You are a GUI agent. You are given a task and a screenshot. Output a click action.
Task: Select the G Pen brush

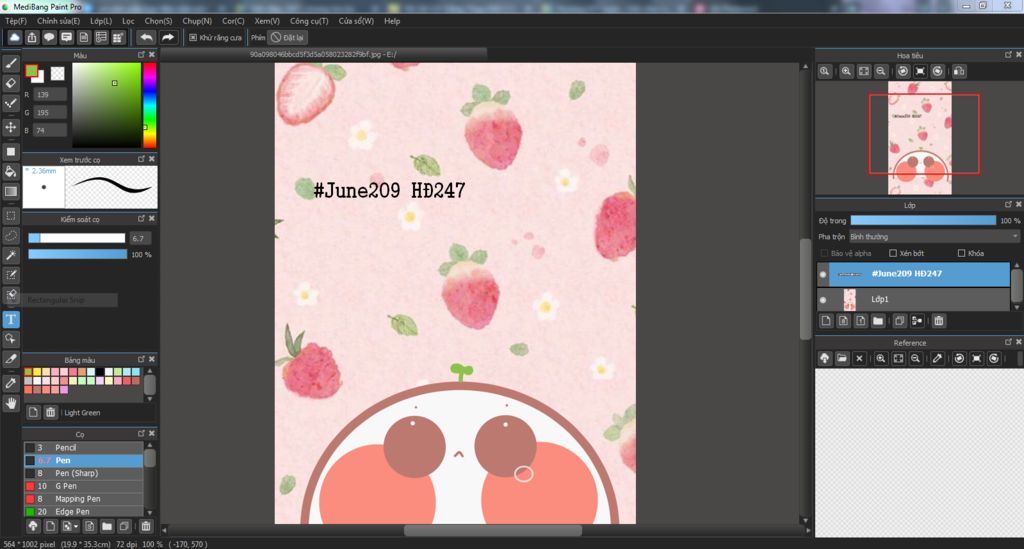point(84,486)
